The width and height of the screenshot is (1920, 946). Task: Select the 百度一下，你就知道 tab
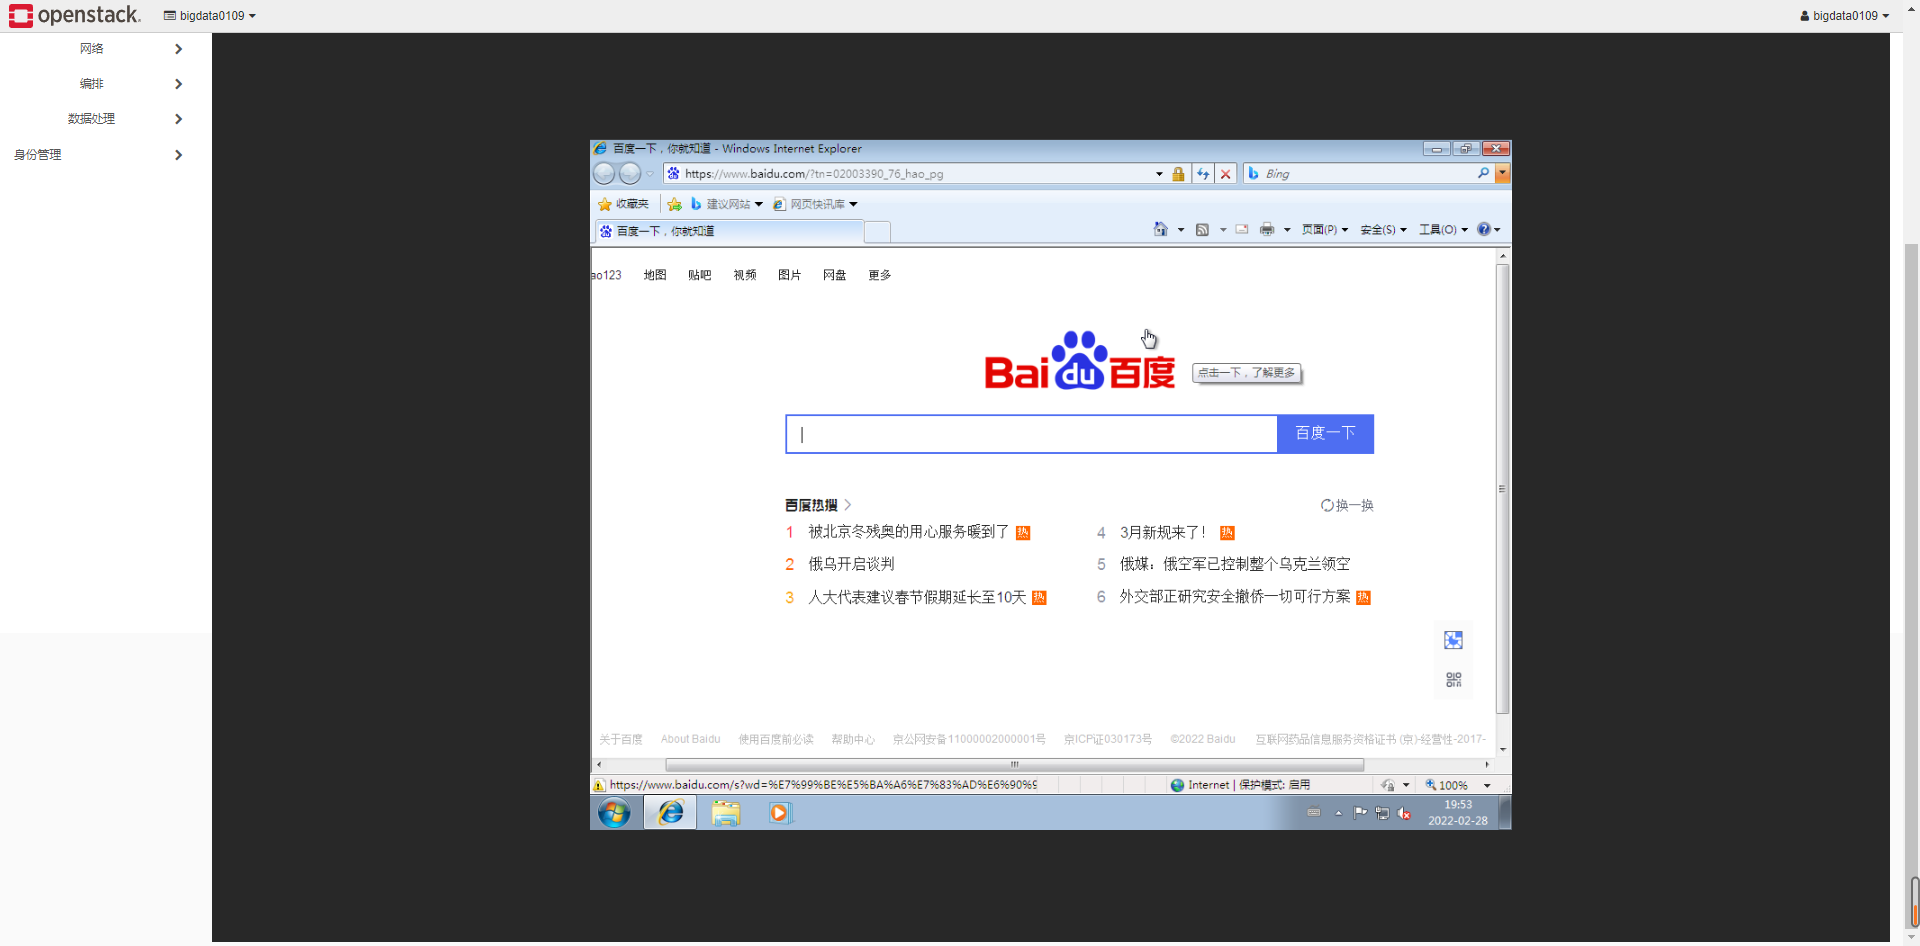[729, 231]
